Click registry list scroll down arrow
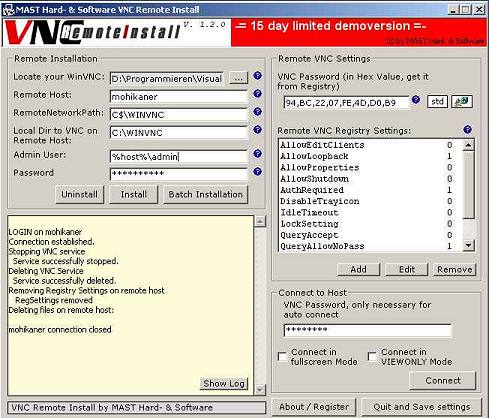489x418 pixels. [x=468, y=246]
